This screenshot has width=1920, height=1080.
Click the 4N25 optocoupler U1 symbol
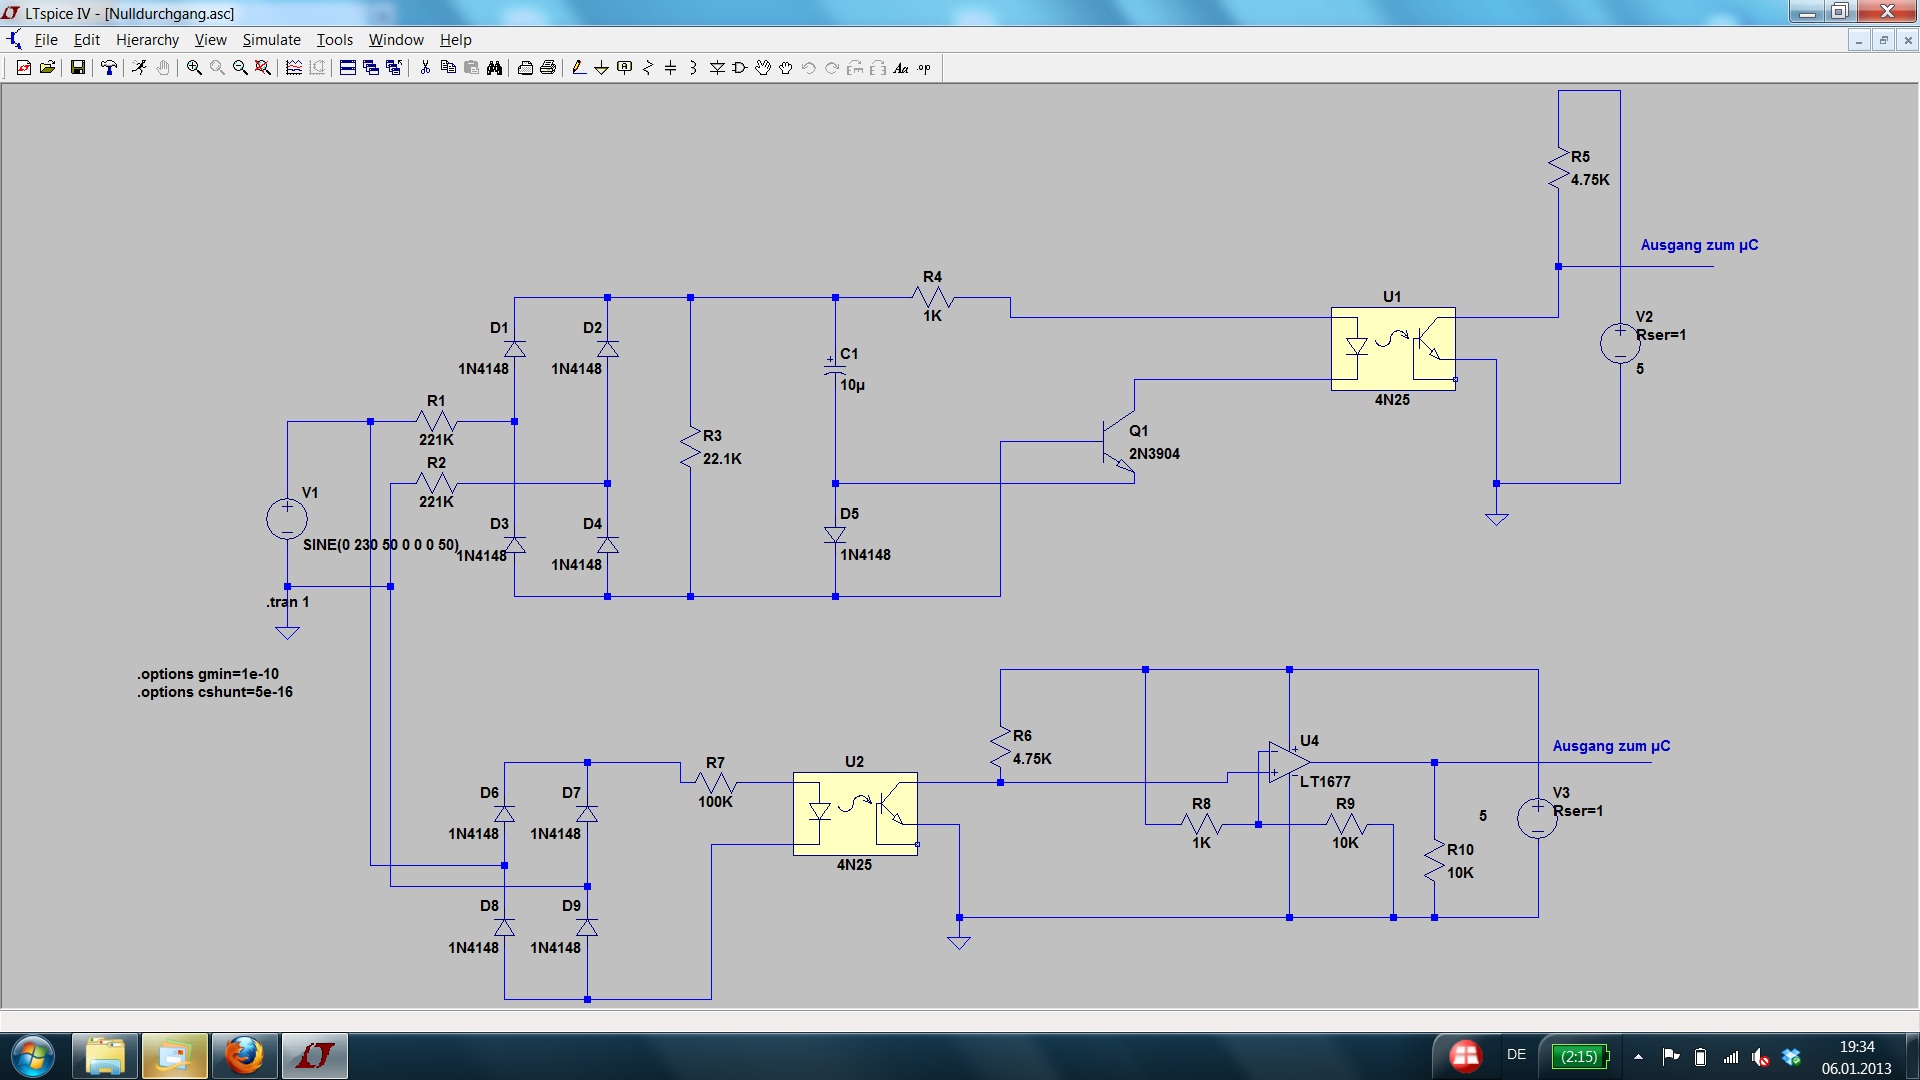point(1393,348)
